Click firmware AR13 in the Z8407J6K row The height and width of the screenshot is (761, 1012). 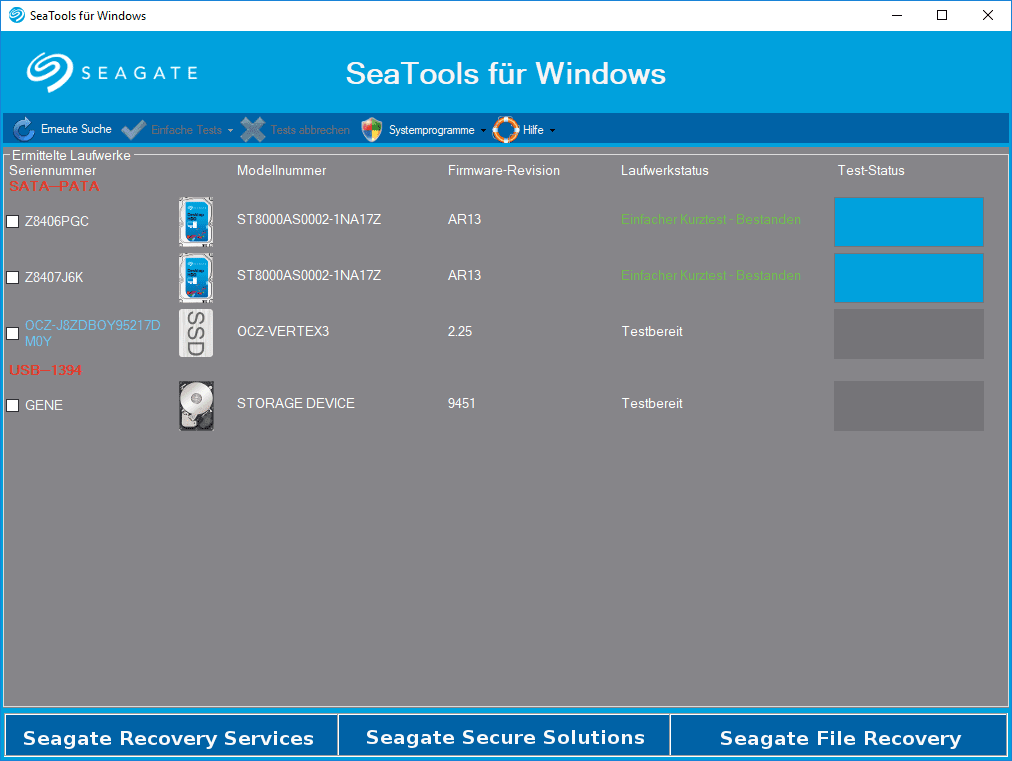[465, 276]
